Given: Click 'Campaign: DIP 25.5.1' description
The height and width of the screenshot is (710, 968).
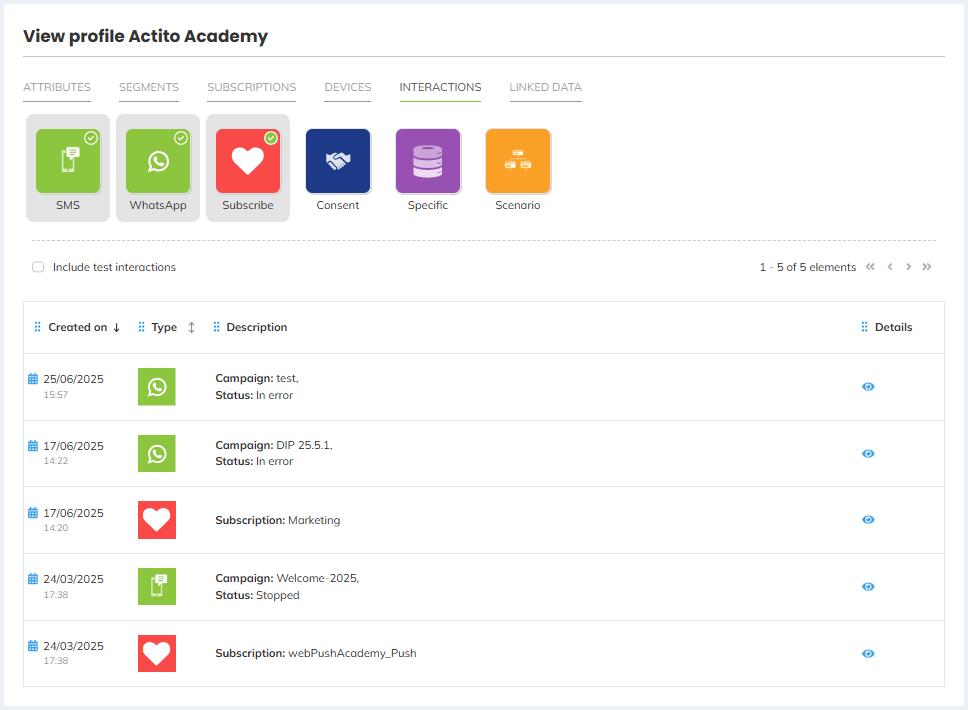Looking at the screenshot, I should coord(274,445).
